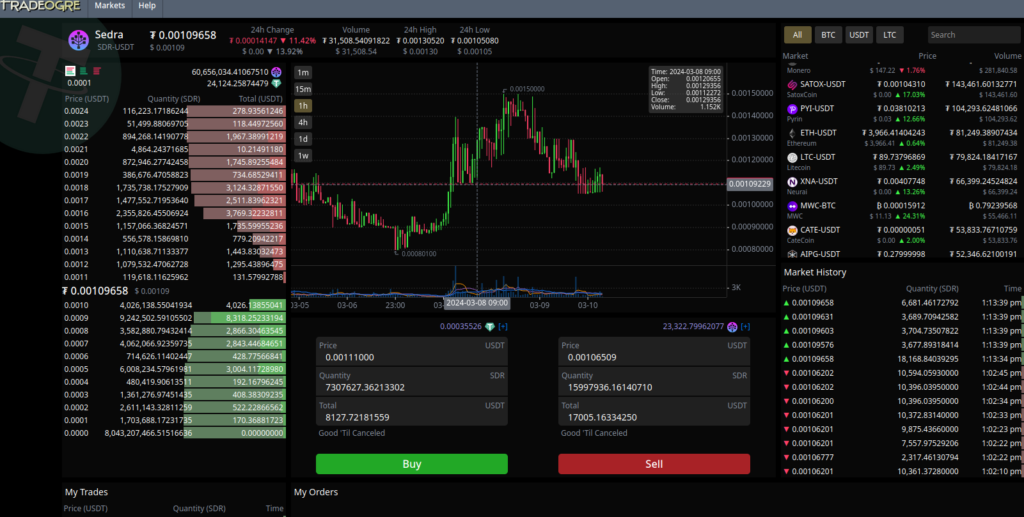Image resolution: width=1024 pixels, height=517 pixels.
Task: Select the 1h chart interval
Action: pos(303,106)
